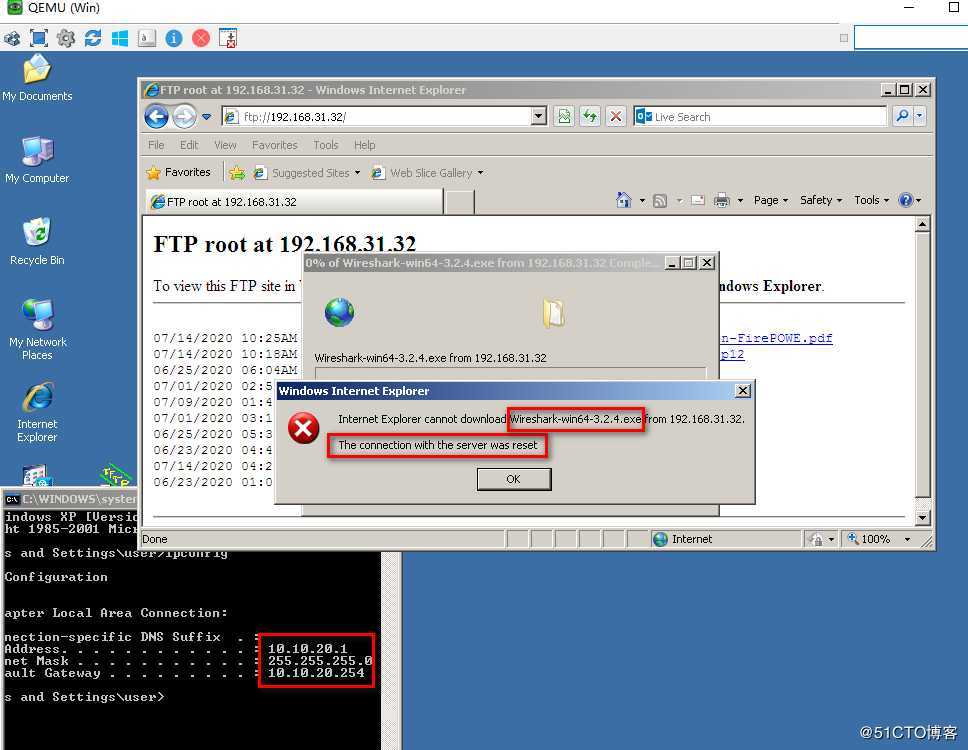Open the View menu in IE
The width and height of the screenshot is (968, 750).
tap(225, 144)
